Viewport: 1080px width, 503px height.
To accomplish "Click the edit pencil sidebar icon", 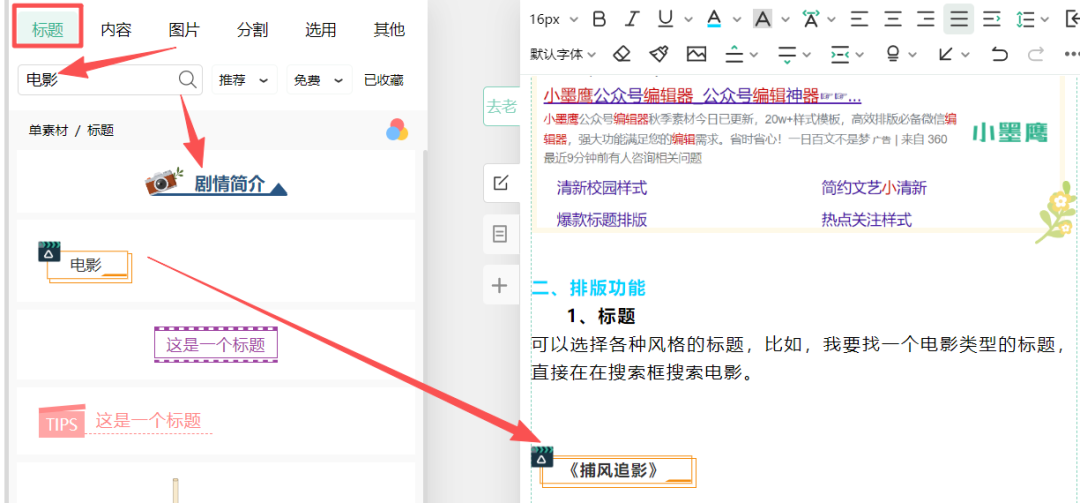I will click(500, 183).
